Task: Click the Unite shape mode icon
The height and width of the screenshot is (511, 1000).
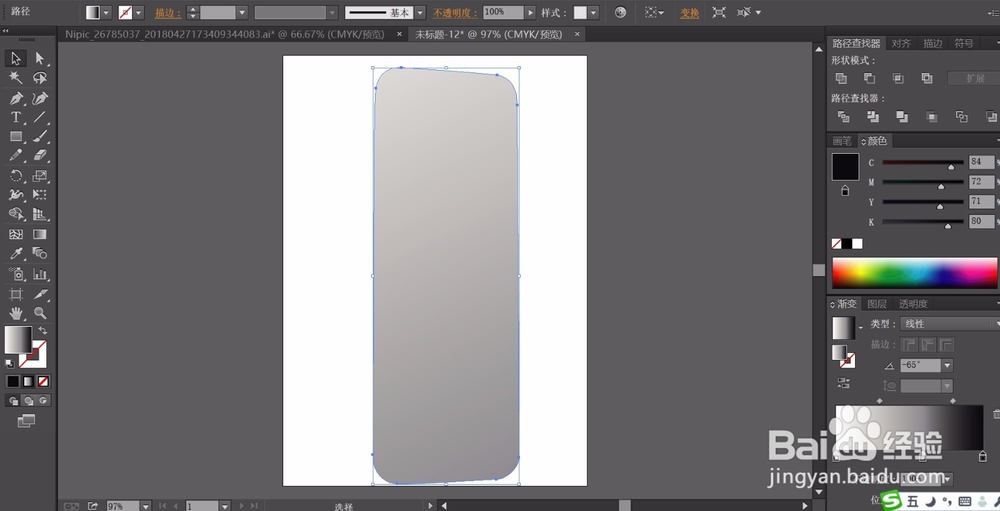Action: point(841,78)
